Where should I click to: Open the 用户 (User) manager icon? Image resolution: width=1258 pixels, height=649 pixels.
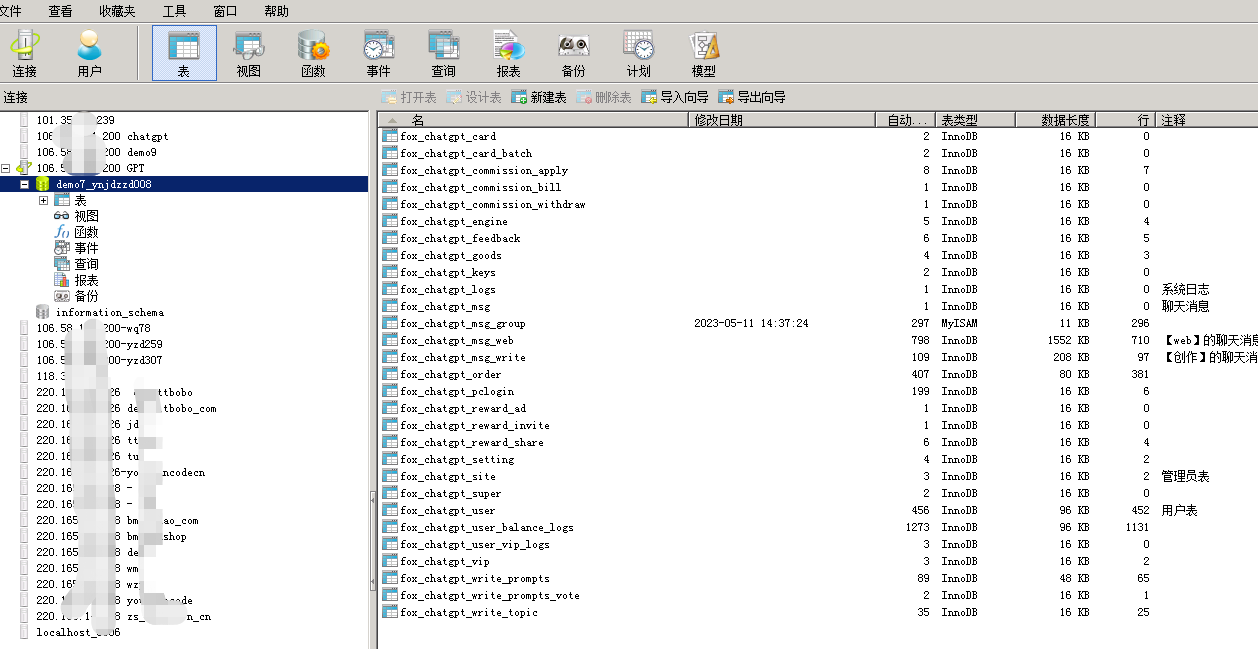coord(89,54)
